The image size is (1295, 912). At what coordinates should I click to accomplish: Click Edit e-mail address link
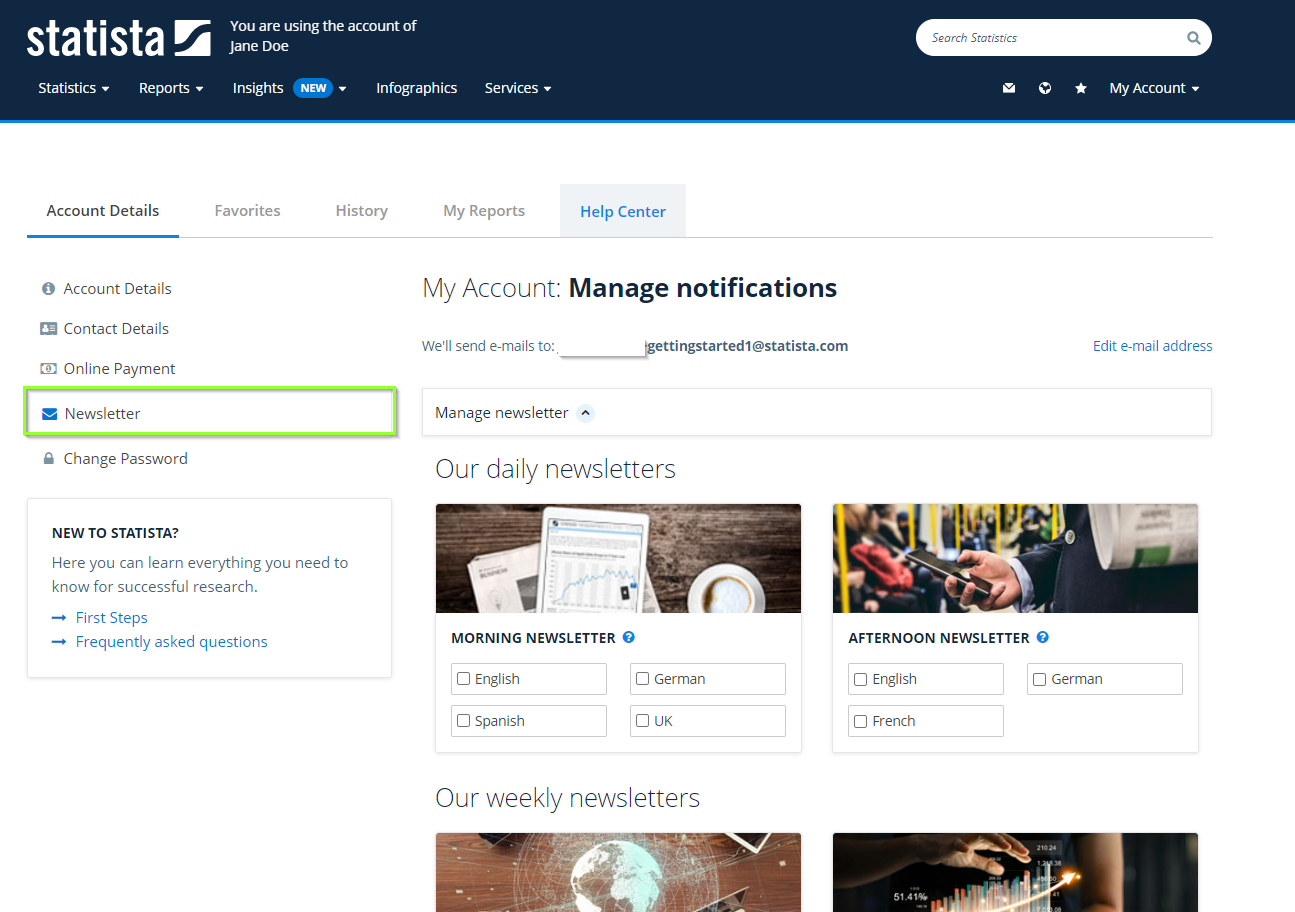coord(1152,346)
